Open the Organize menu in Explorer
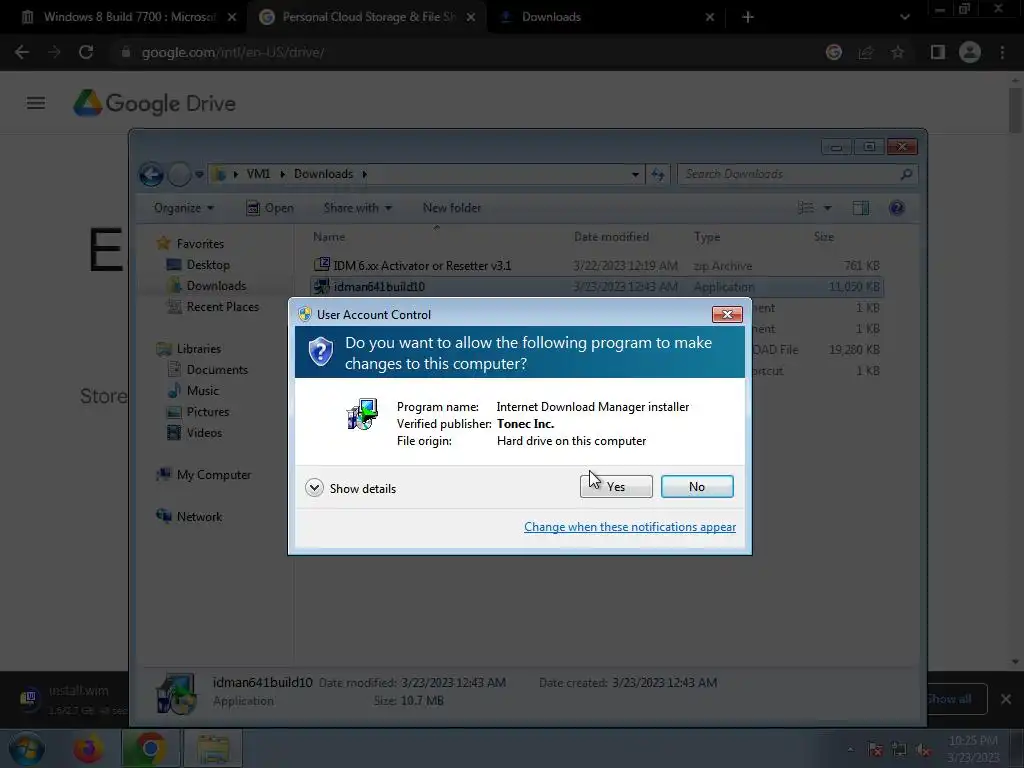Image resolution: width=1024 pixels, height=768 pixels. coord(184,208)
